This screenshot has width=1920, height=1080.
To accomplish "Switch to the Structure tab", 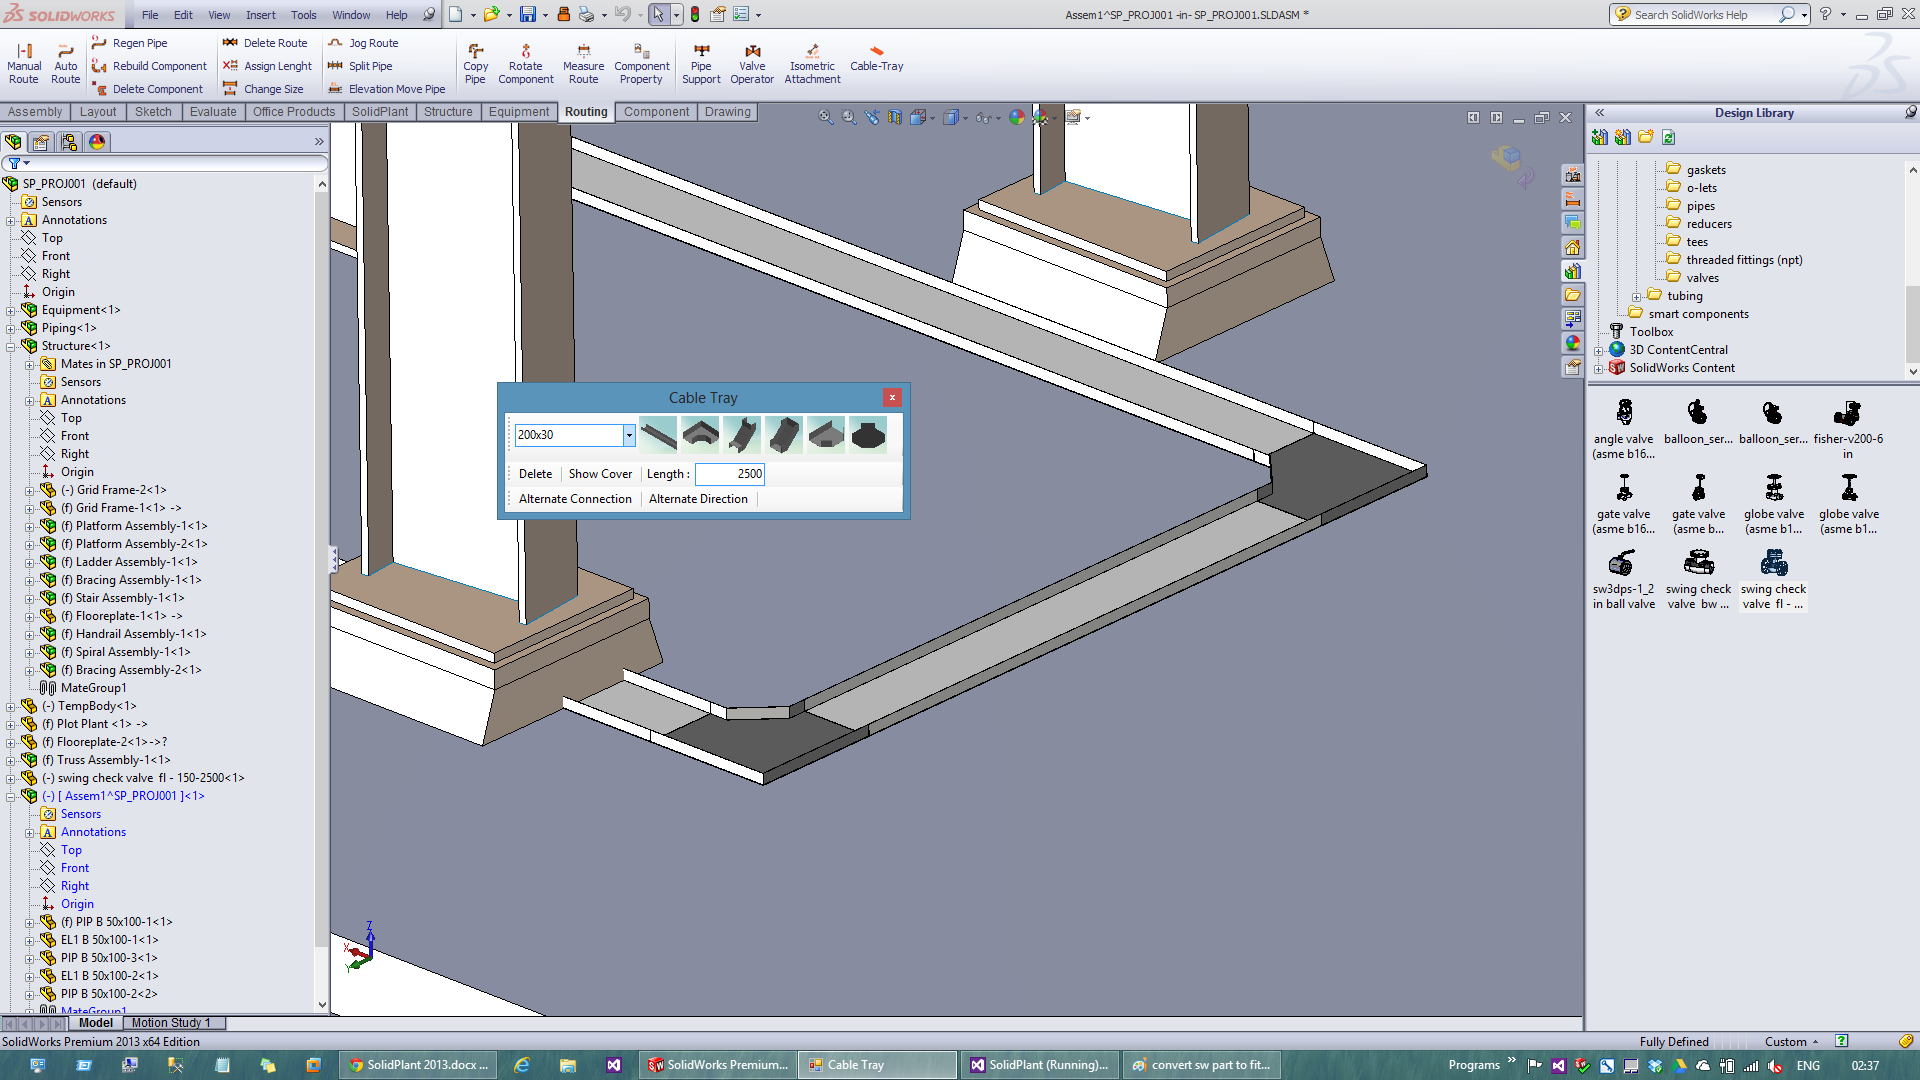I will point(448,112).
